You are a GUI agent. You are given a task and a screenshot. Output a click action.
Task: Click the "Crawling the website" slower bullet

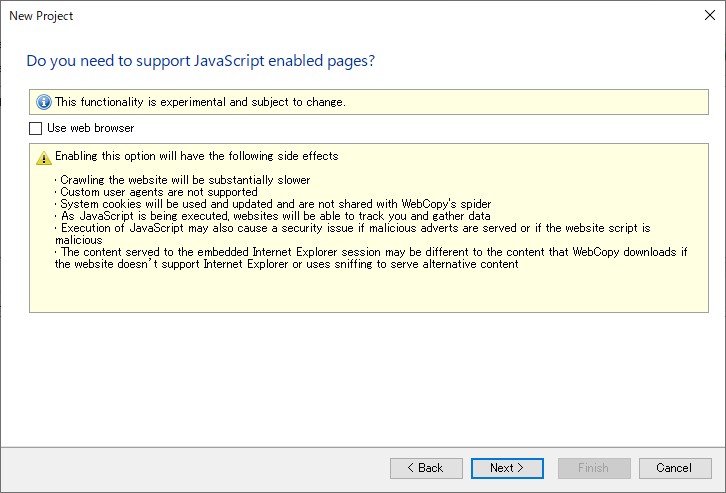[185, 180]
